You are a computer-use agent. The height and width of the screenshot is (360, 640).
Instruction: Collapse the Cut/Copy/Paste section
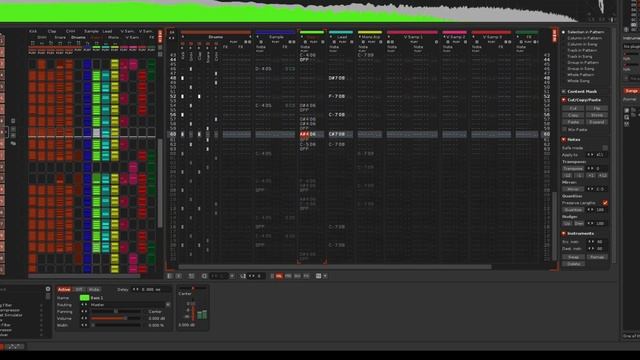point(564,100)
